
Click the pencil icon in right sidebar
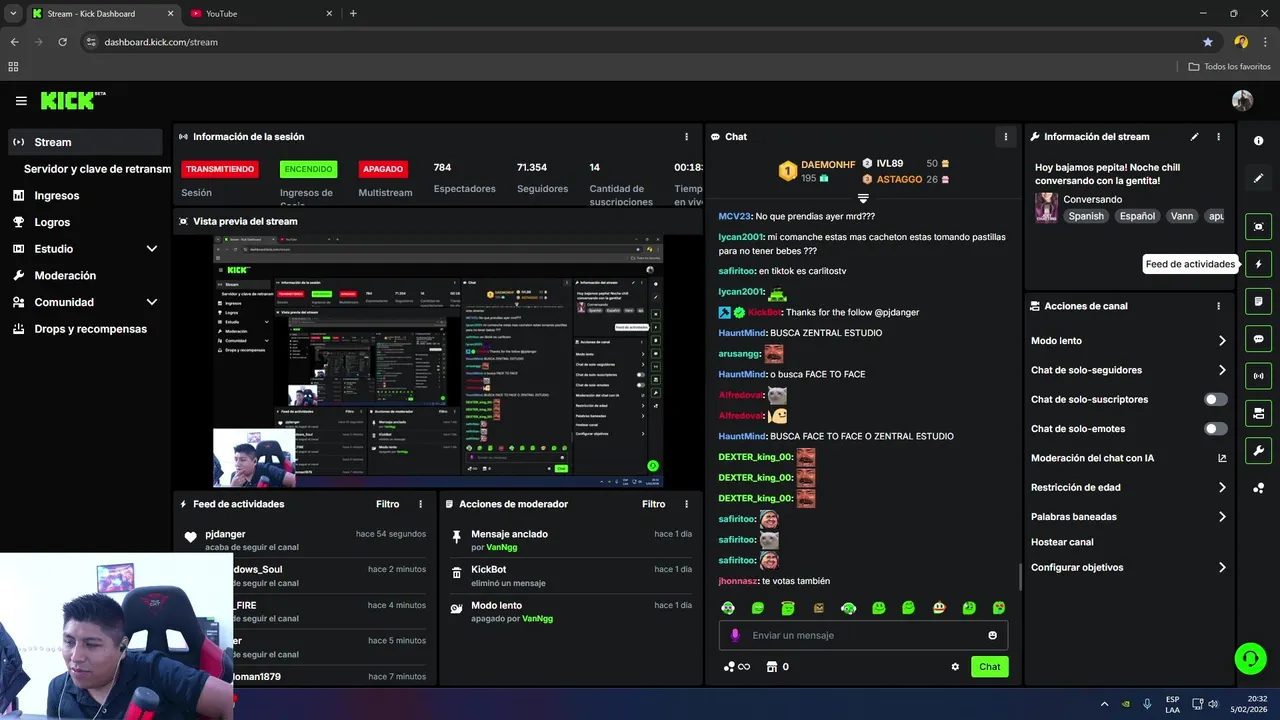(1259, 178)
